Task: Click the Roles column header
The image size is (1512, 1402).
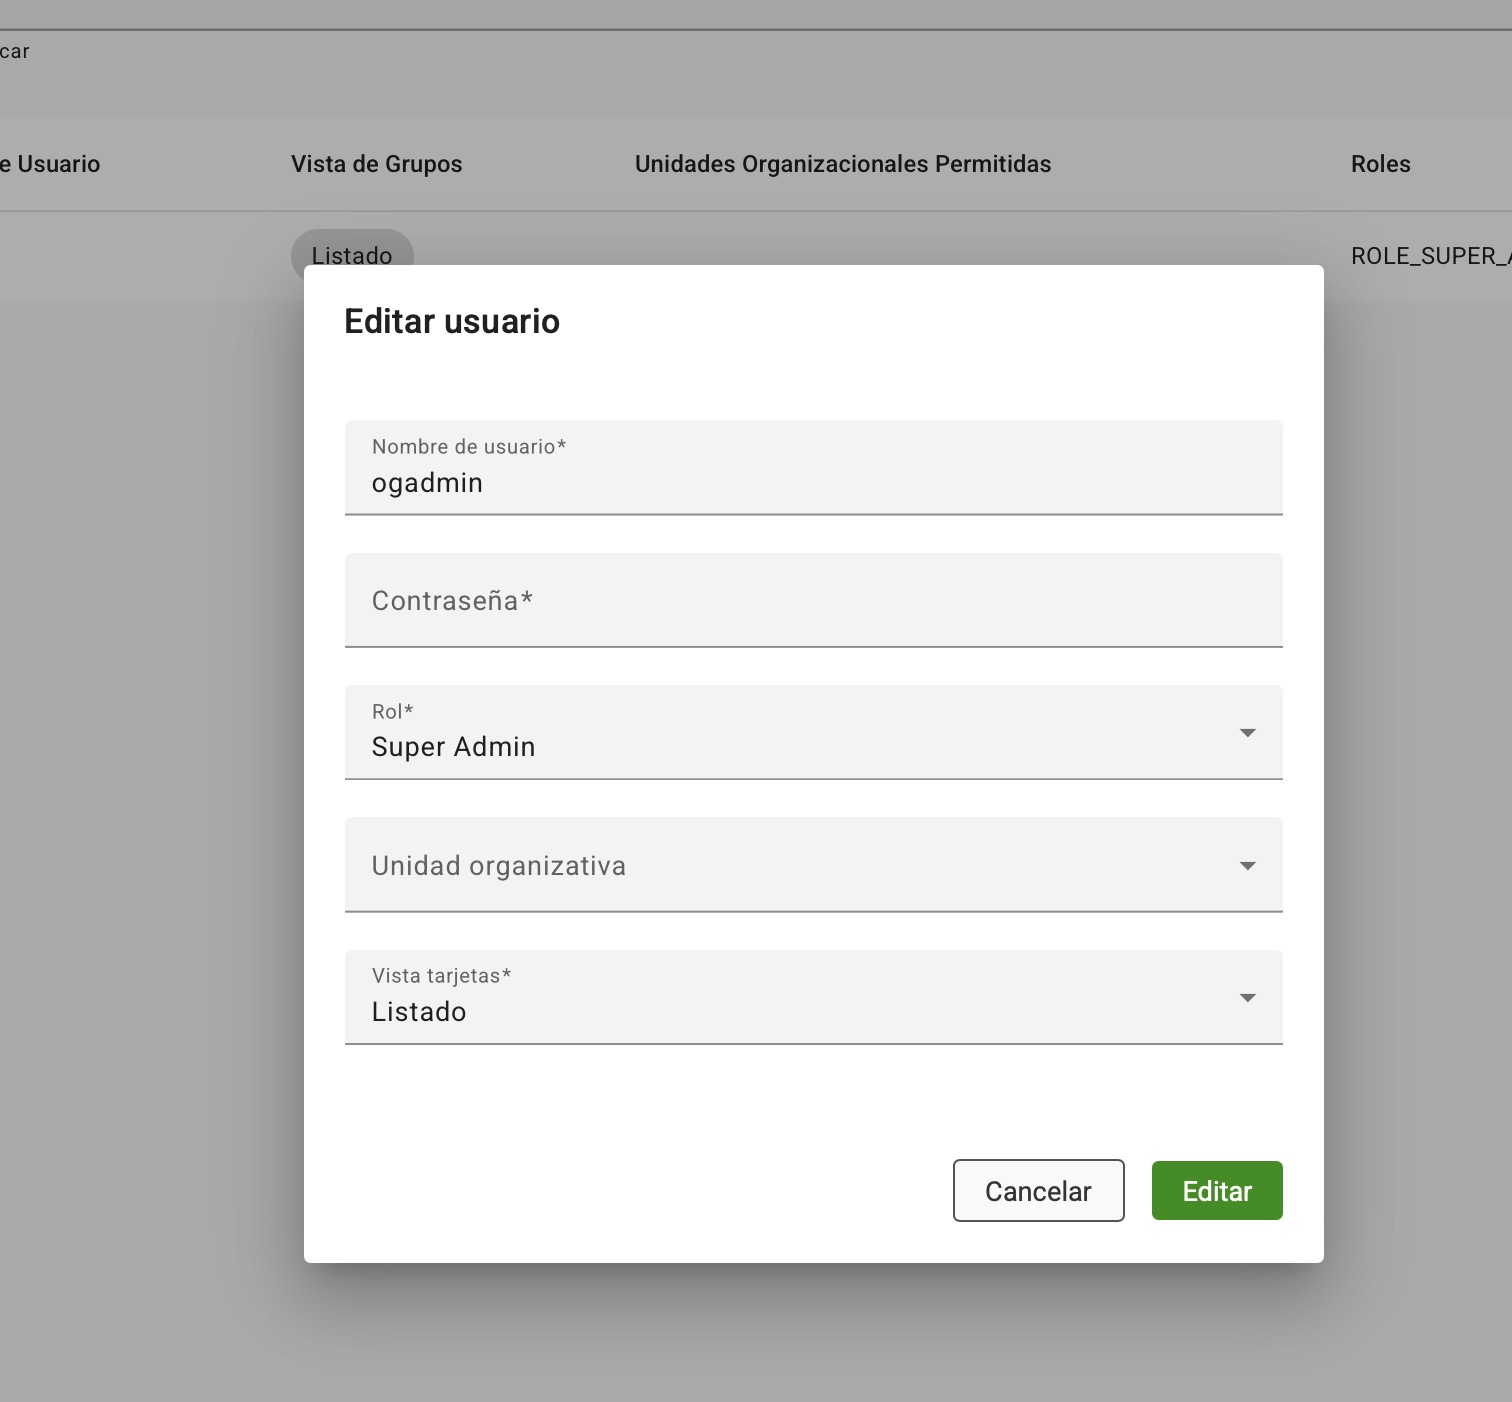Action: pos(1380,164)
